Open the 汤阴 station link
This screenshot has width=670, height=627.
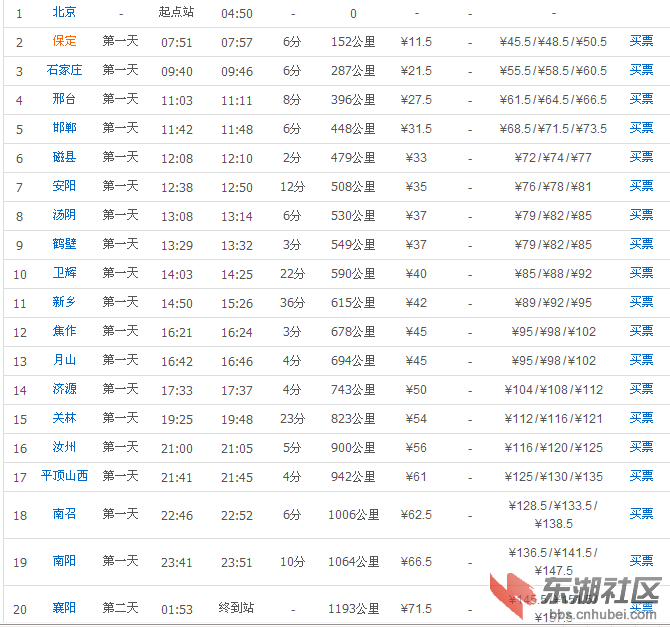[64, 215]
